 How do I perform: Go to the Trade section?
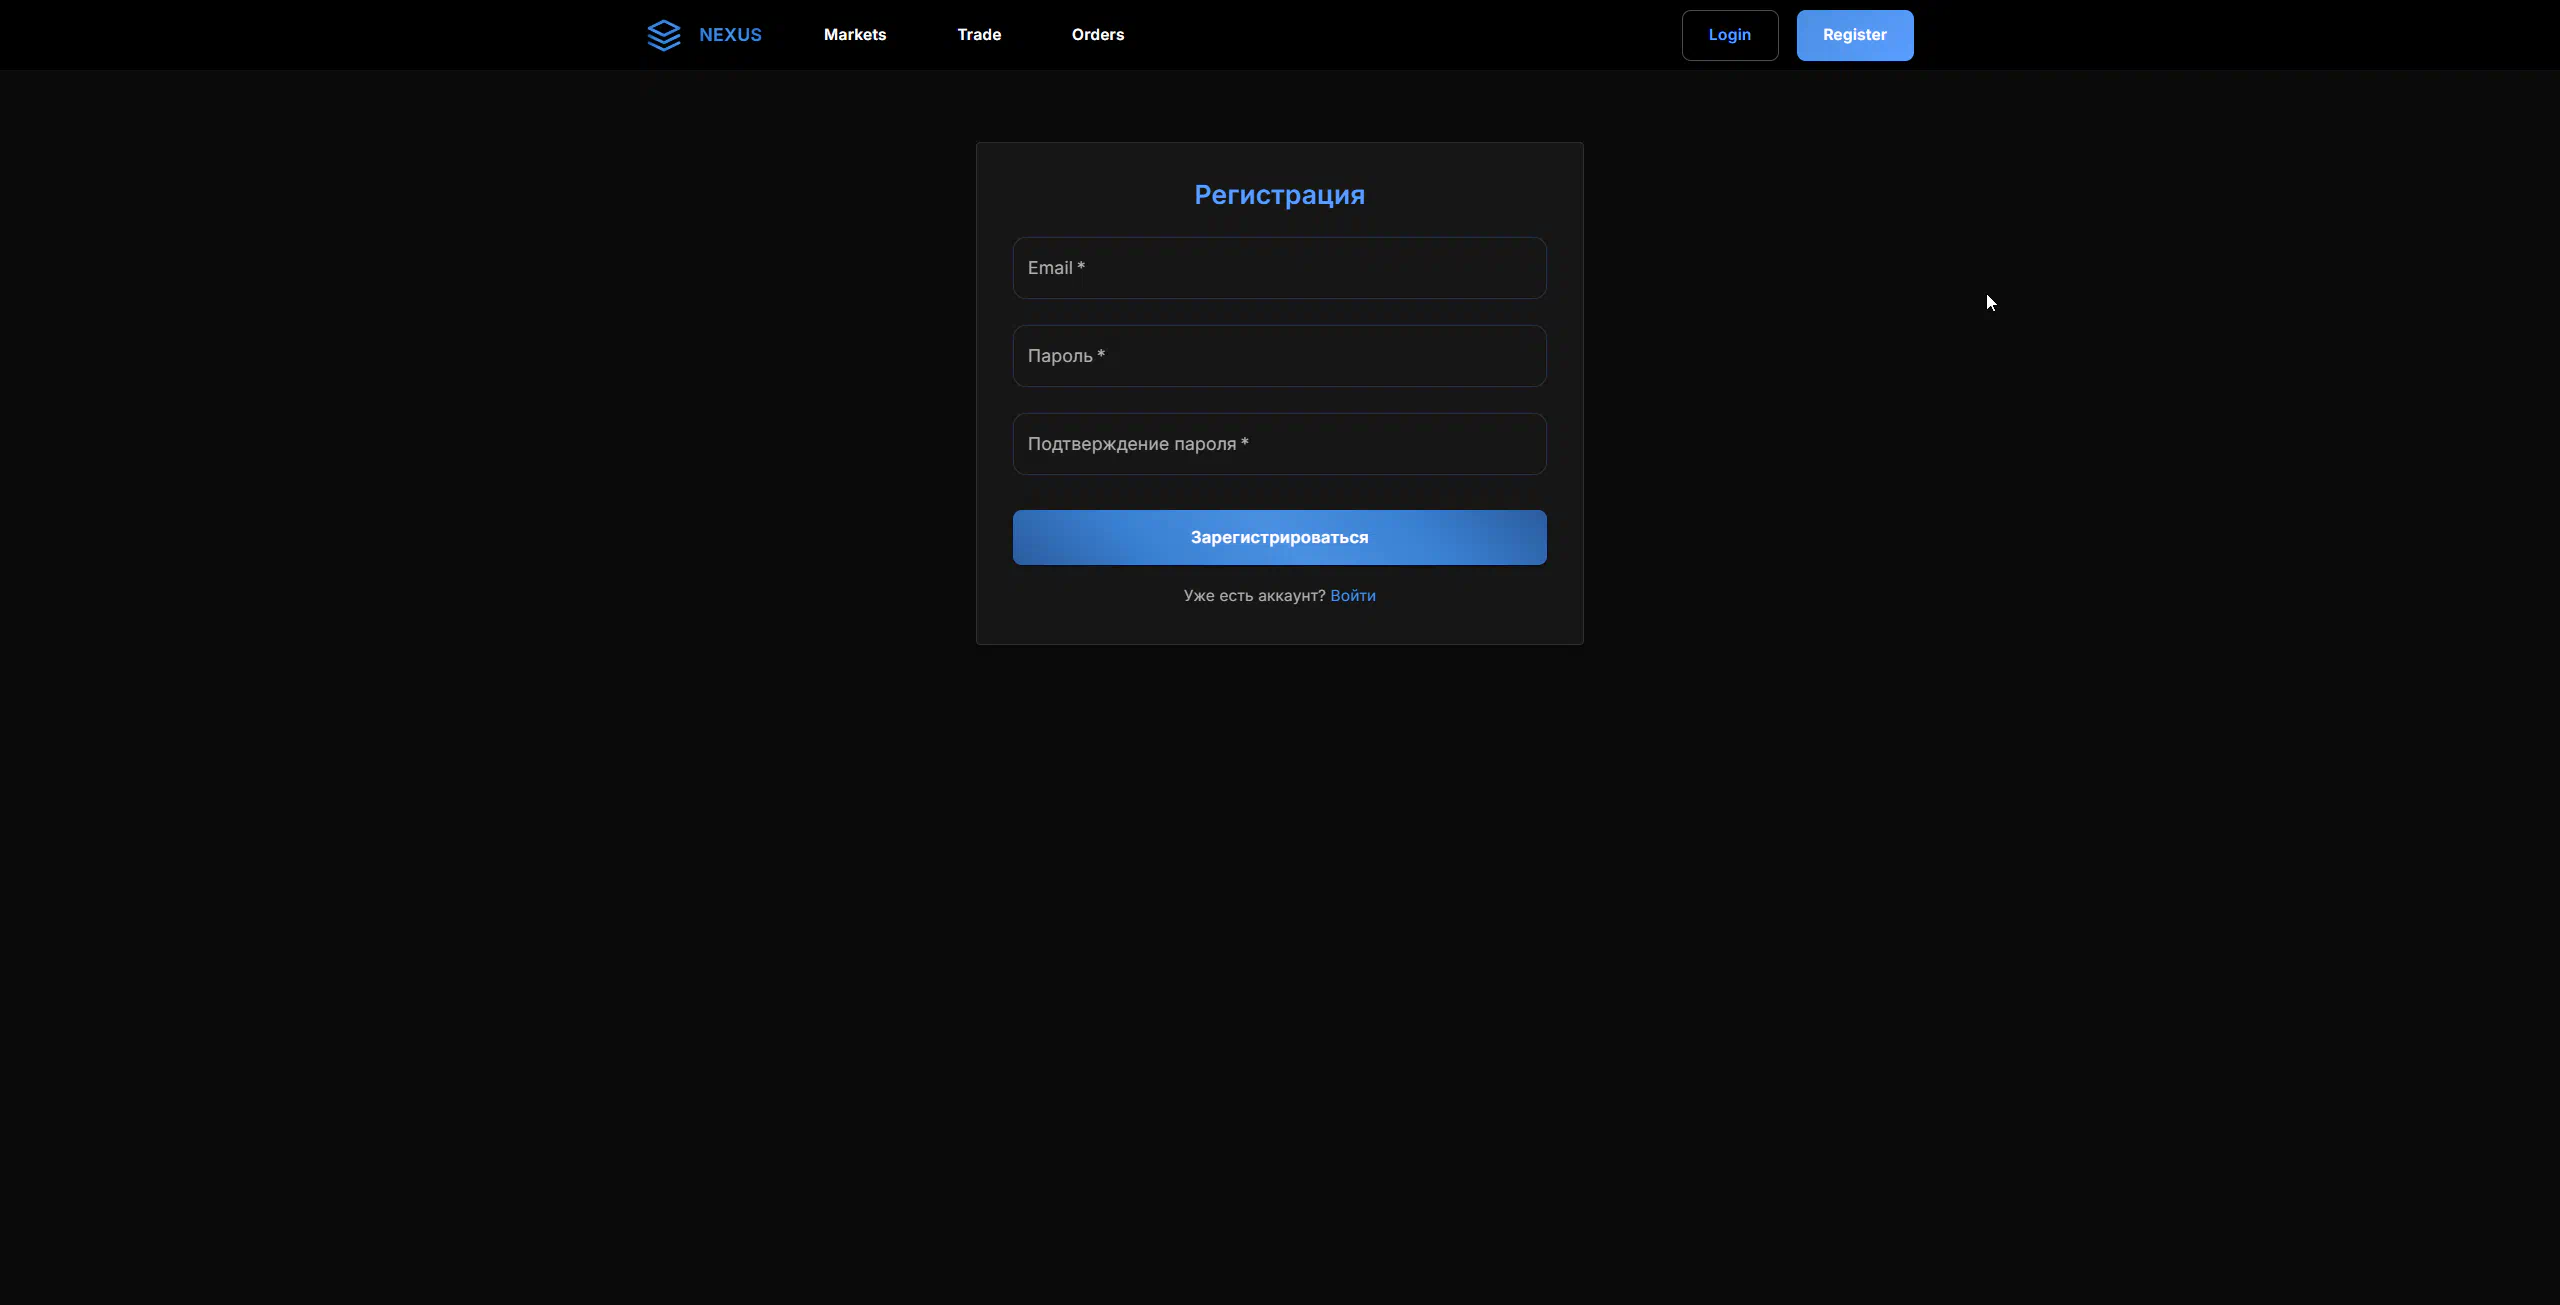pyautogui.click(x=978, y=35)
